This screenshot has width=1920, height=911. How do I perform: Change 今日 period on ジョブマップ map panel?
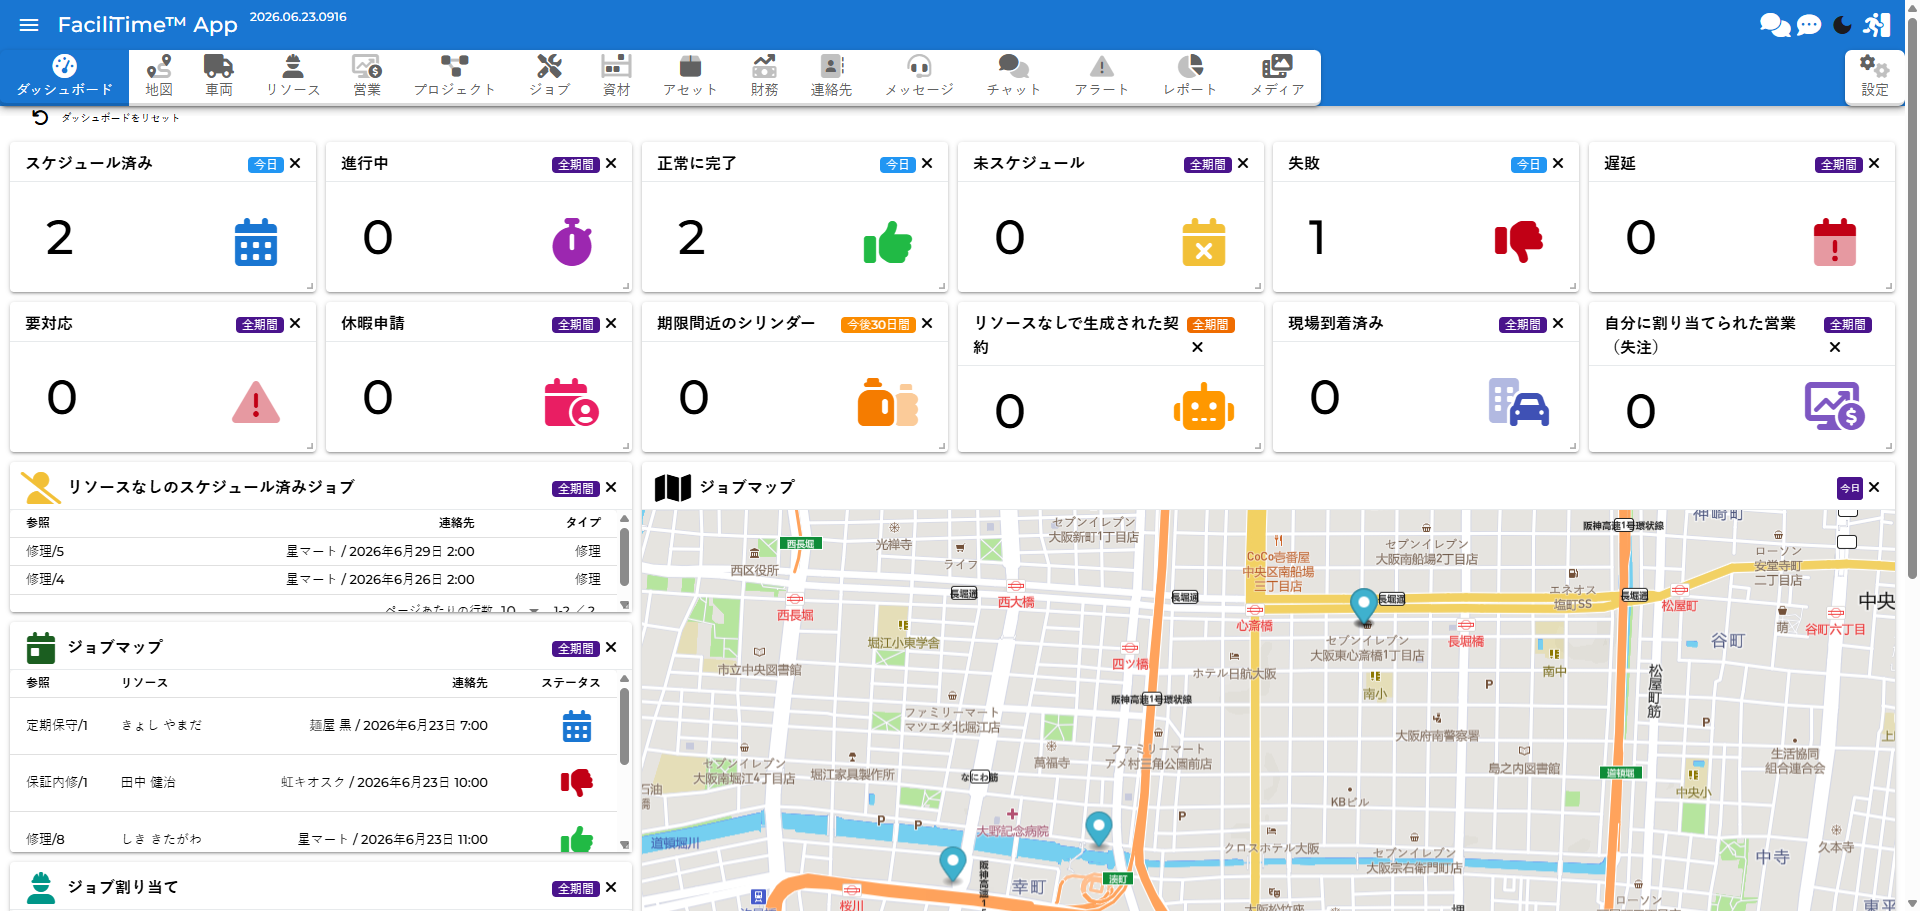point(1850,488)
